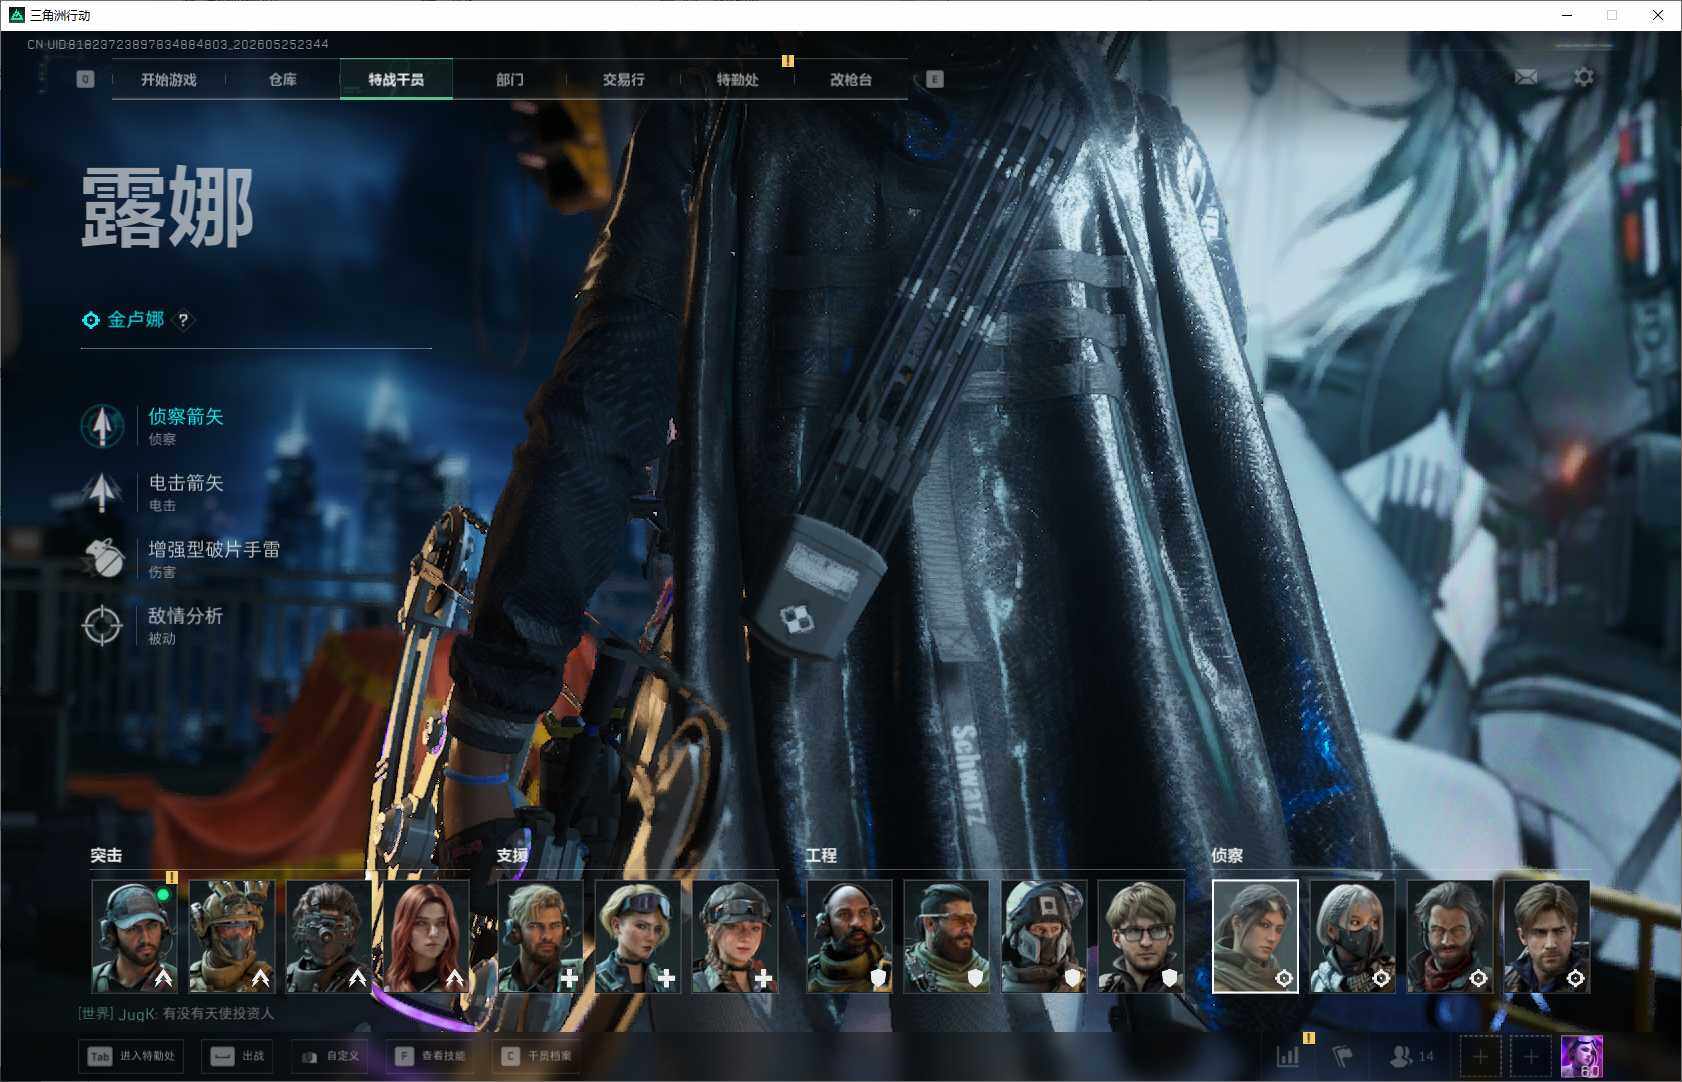Select the 工程 operator wearing black-rimmed glasses
Viewport: 1682px width, 1082px height.
point(1140,936)
